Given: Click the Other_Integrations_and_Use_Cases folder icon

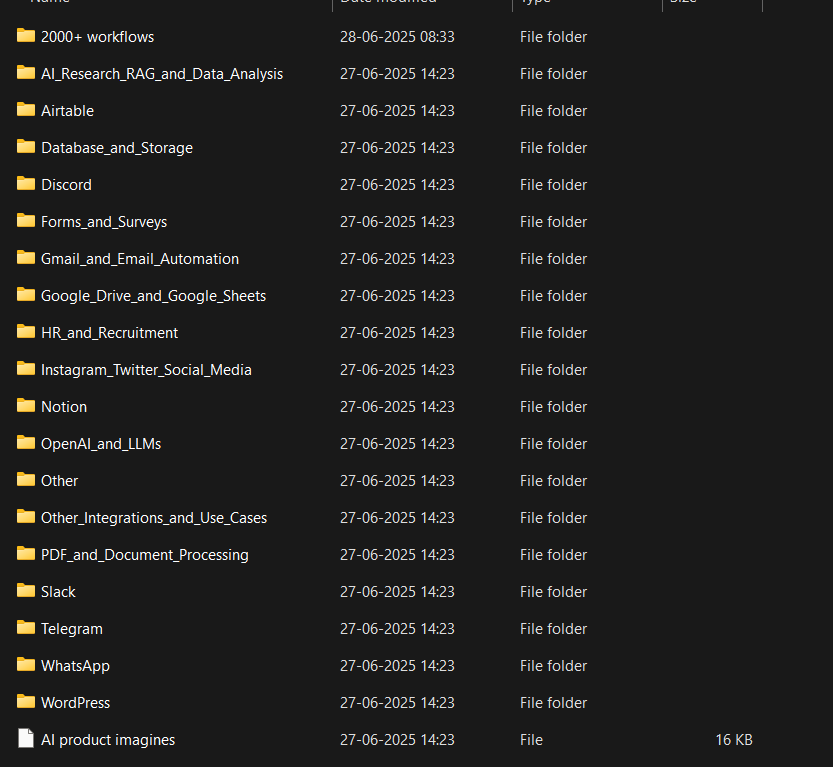Looking at the screenshot, I should pos(26,516).
